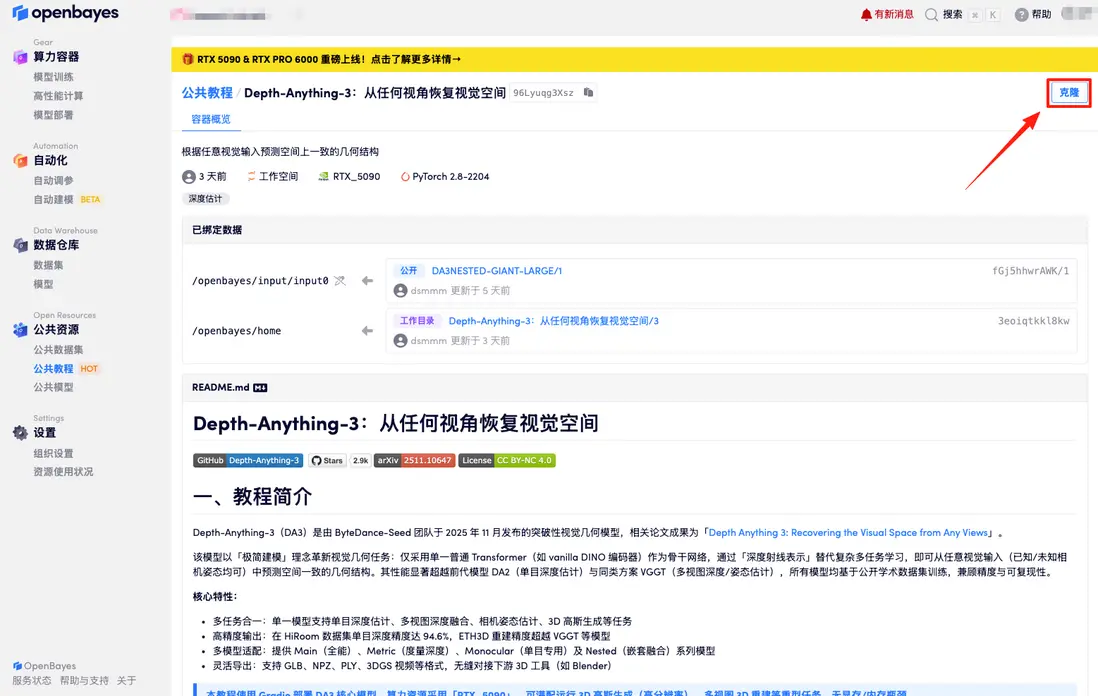Click the search magnifier icon
The width and height of the screenshot is (1098, 696).
pos(931,15)
